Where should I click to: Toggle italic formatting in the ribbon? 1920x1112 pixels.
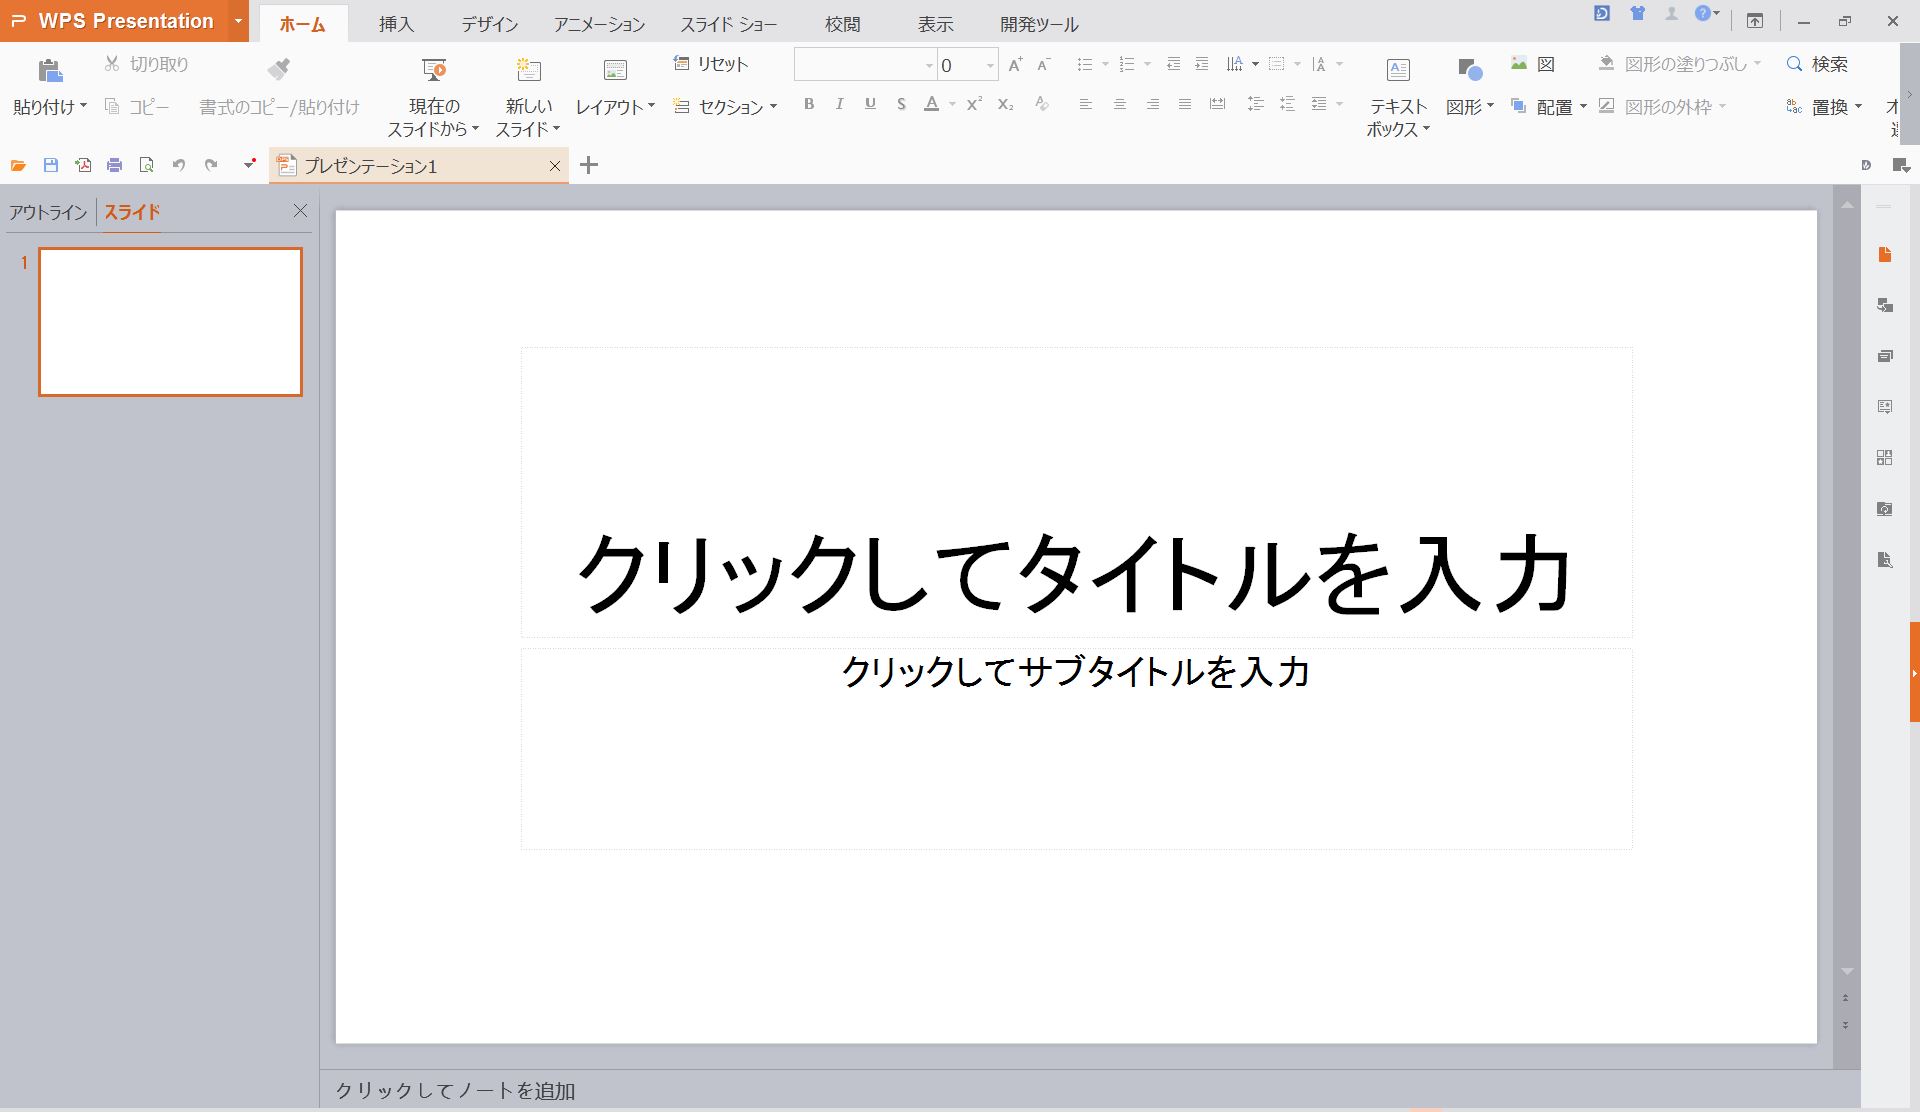click(x=840, y=103)
